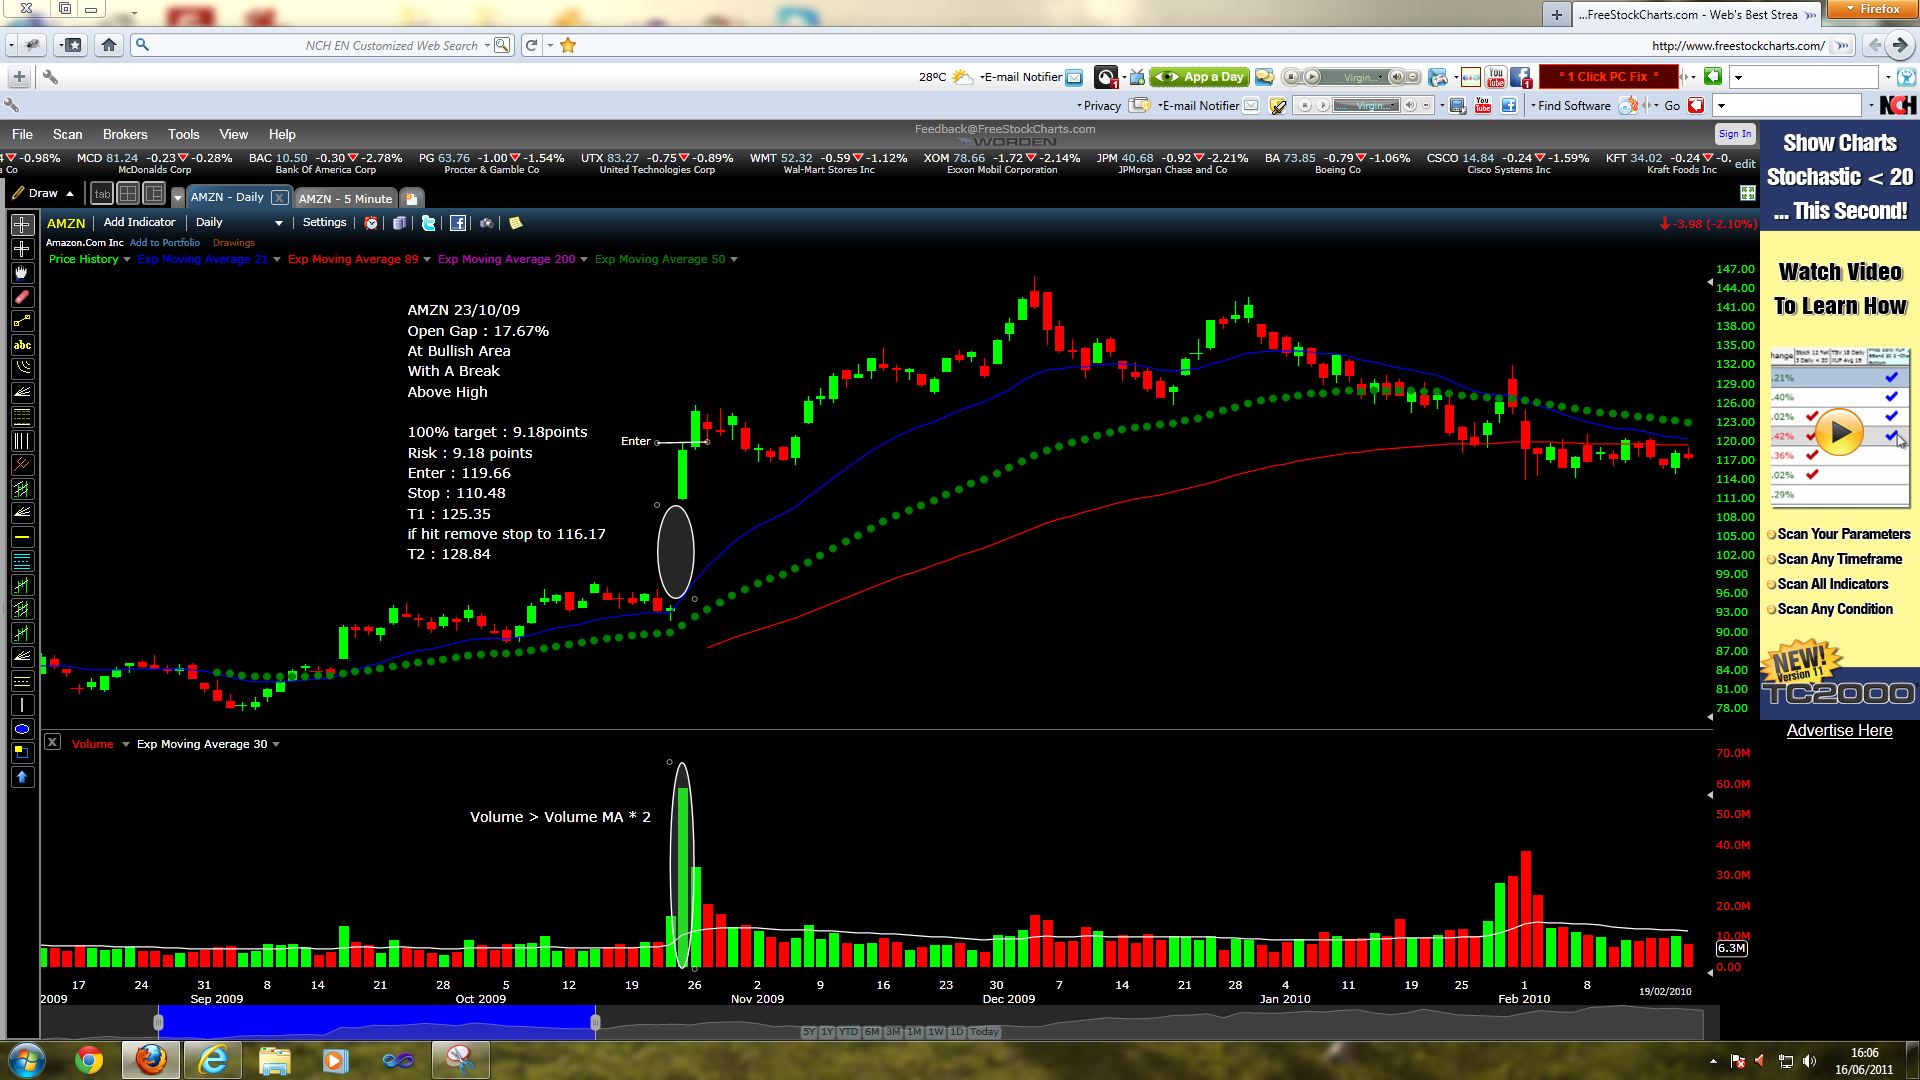Viewport: 1920px width, 1080px height.
Task: Expand Exp Moving Average 30 volume options
Action: [276, 745]
